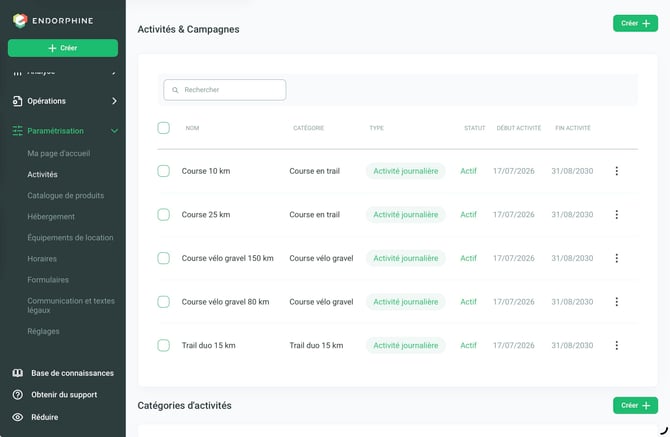Click the Opérations menu label

click(47, 101)
